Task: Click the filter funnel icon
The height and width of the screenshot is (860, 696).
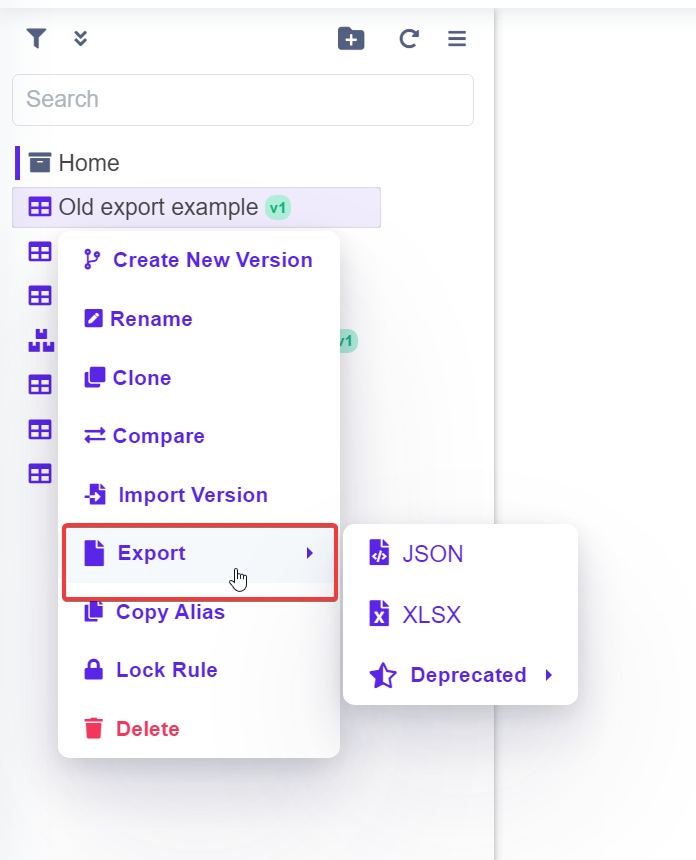Action: (x=36, y=39)
